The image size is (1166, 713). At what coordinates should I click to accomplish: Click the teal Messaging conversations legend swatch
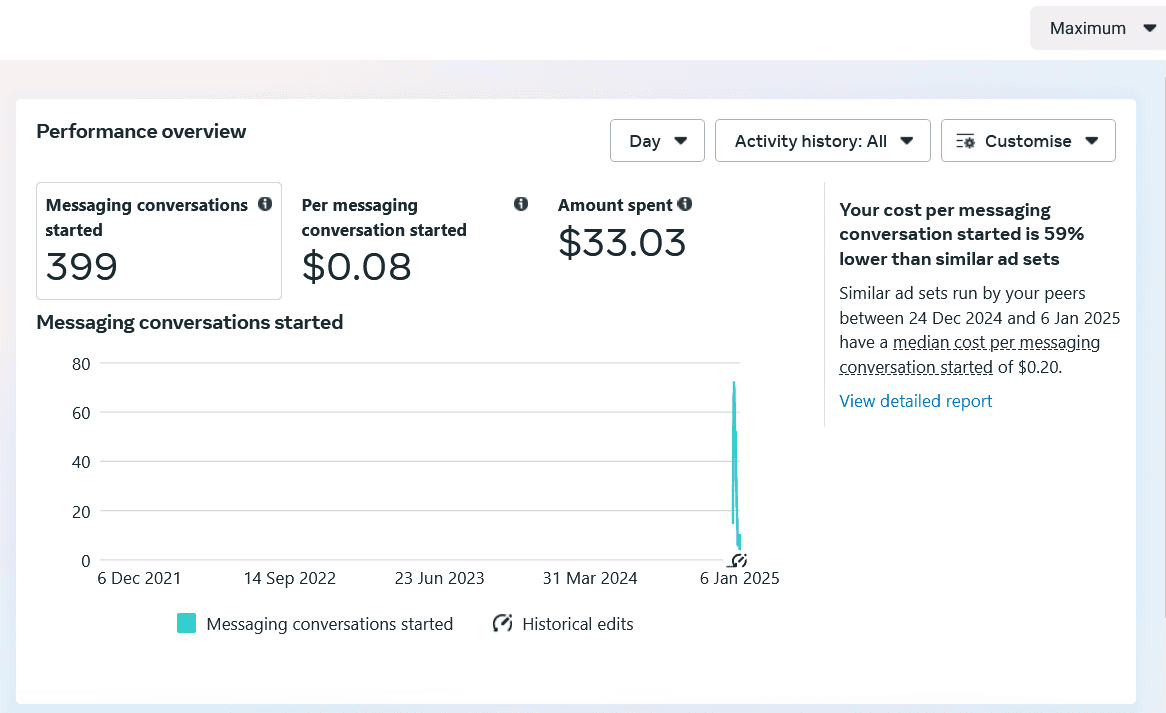pyautogui.click(x=187, y=623)
